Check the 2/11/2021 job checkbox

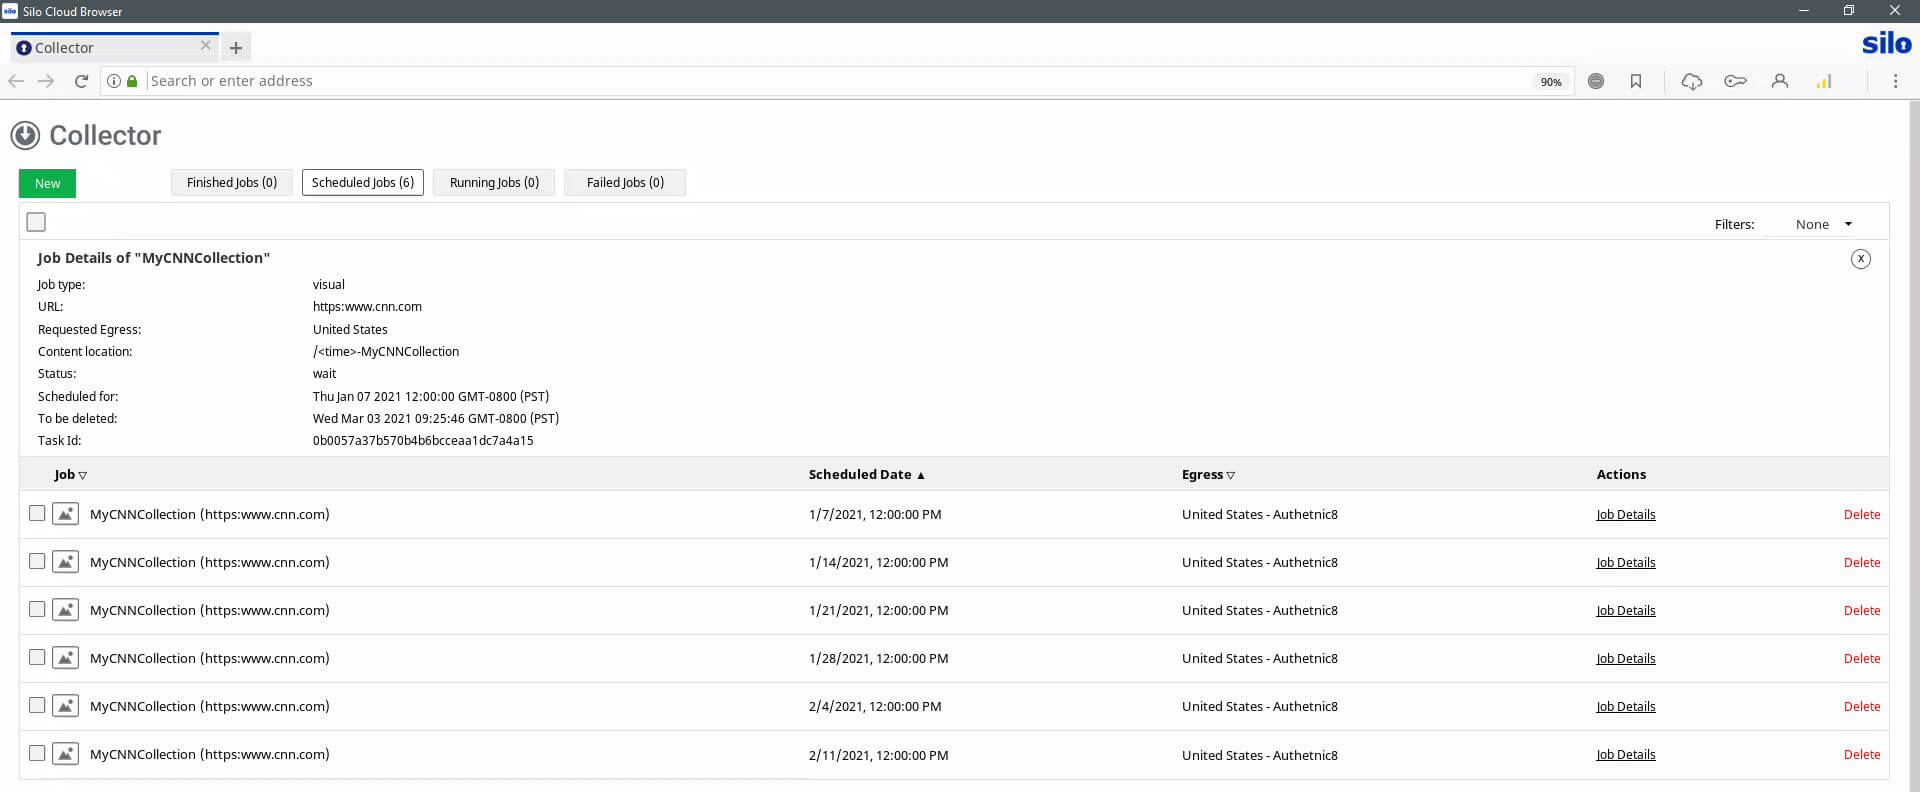click(x=37, y=753)
